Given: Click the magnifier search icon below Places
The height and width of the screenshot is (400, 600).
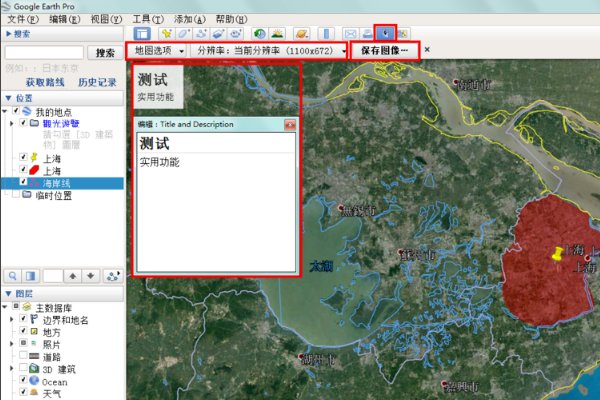Looking at the screenshot, I should click(13, 276).
